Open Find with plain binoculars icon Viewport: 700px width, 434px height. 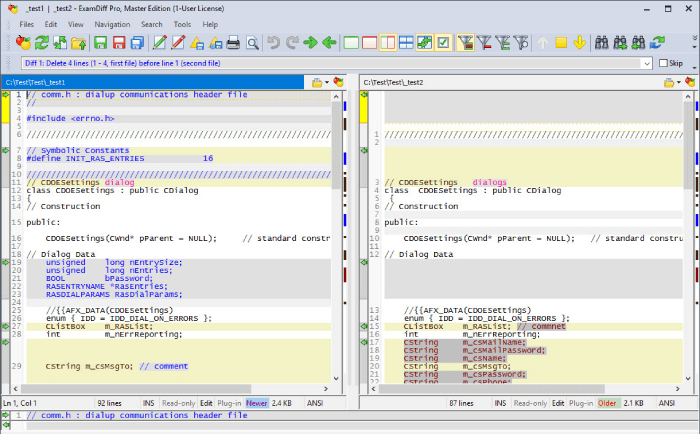click(602, 43)
